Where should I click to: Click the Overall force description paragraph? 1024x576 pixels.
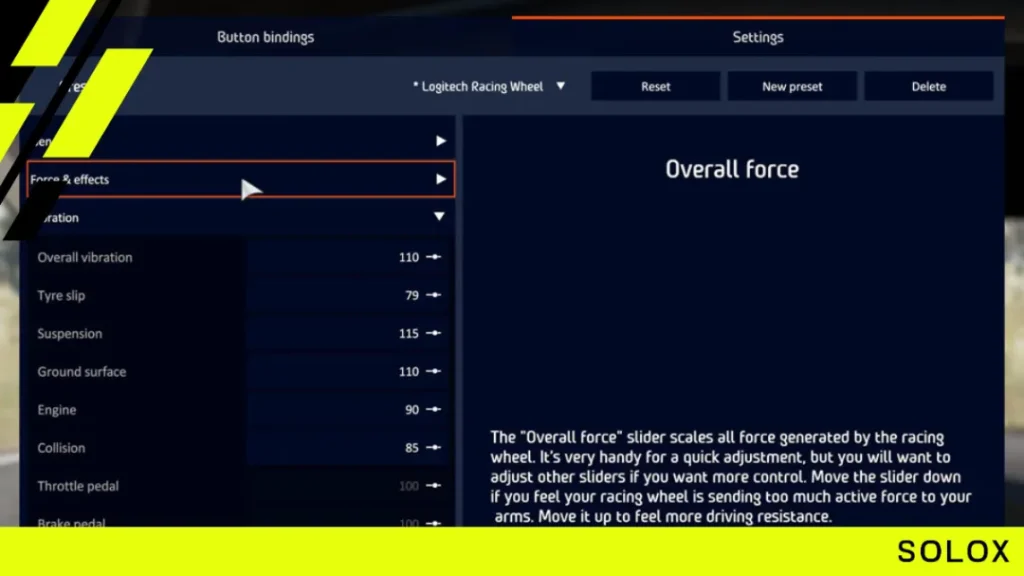731,477
